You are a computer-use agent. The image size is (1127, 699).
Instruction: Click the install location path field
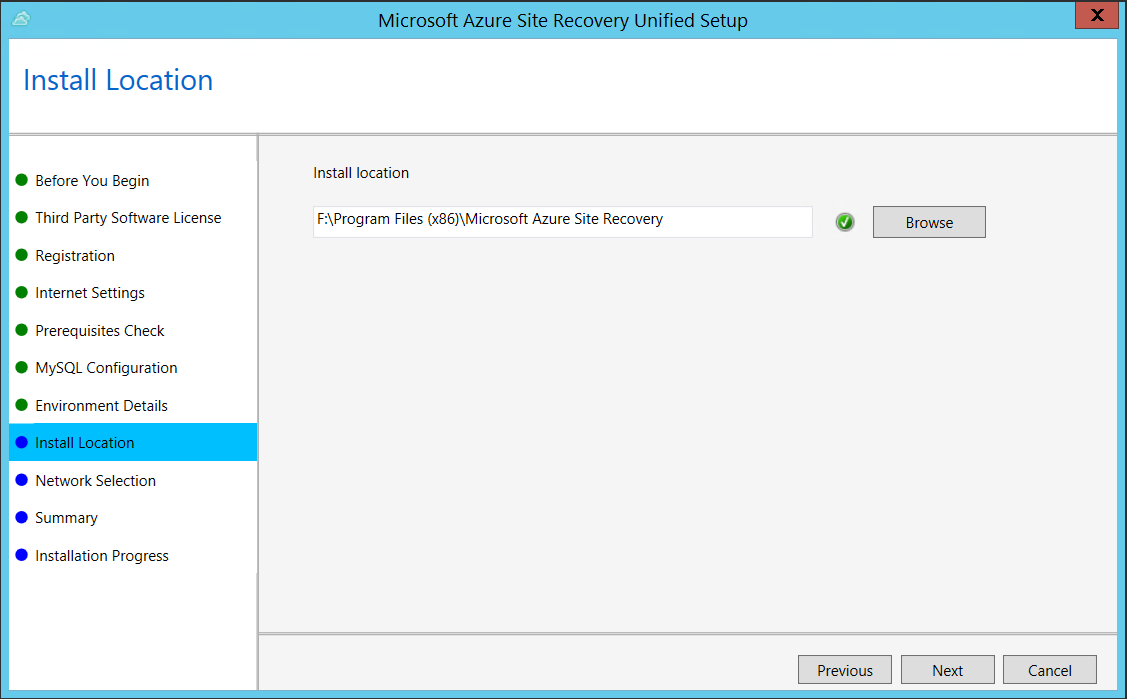563,221
